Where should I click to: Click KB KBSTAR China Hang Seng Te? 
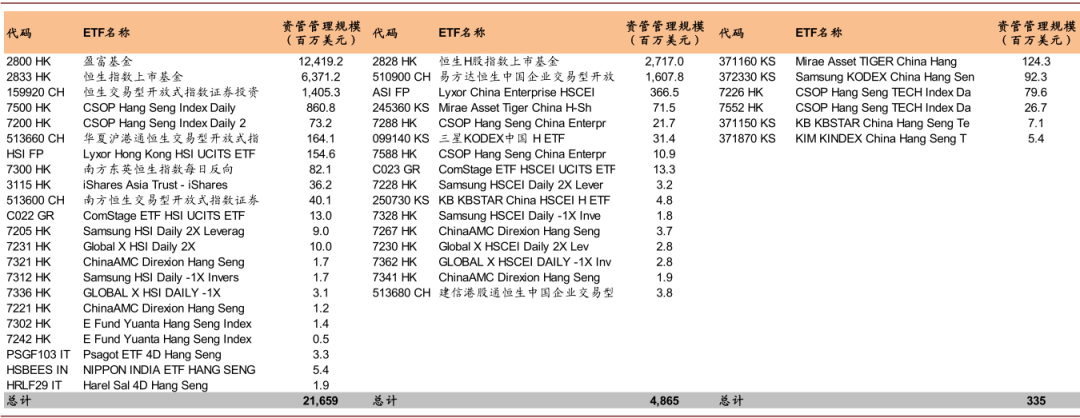[882, 123]
